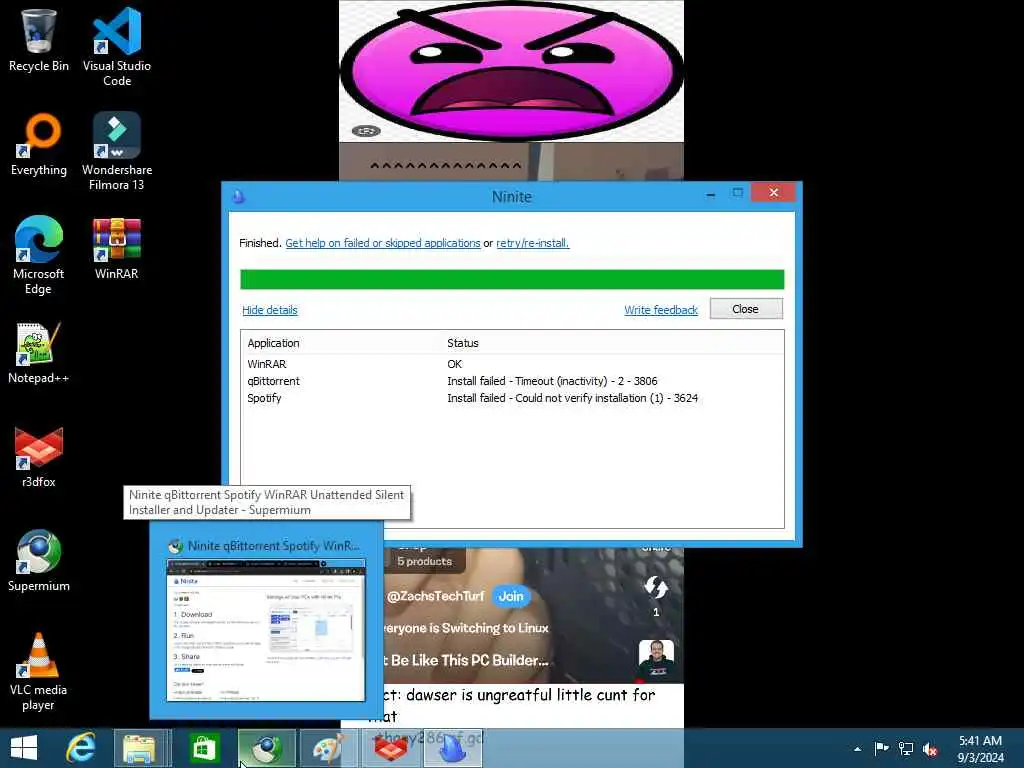Open the Write feedback link
Screen dimensions: 1024x768
click(x=661, y=310)
